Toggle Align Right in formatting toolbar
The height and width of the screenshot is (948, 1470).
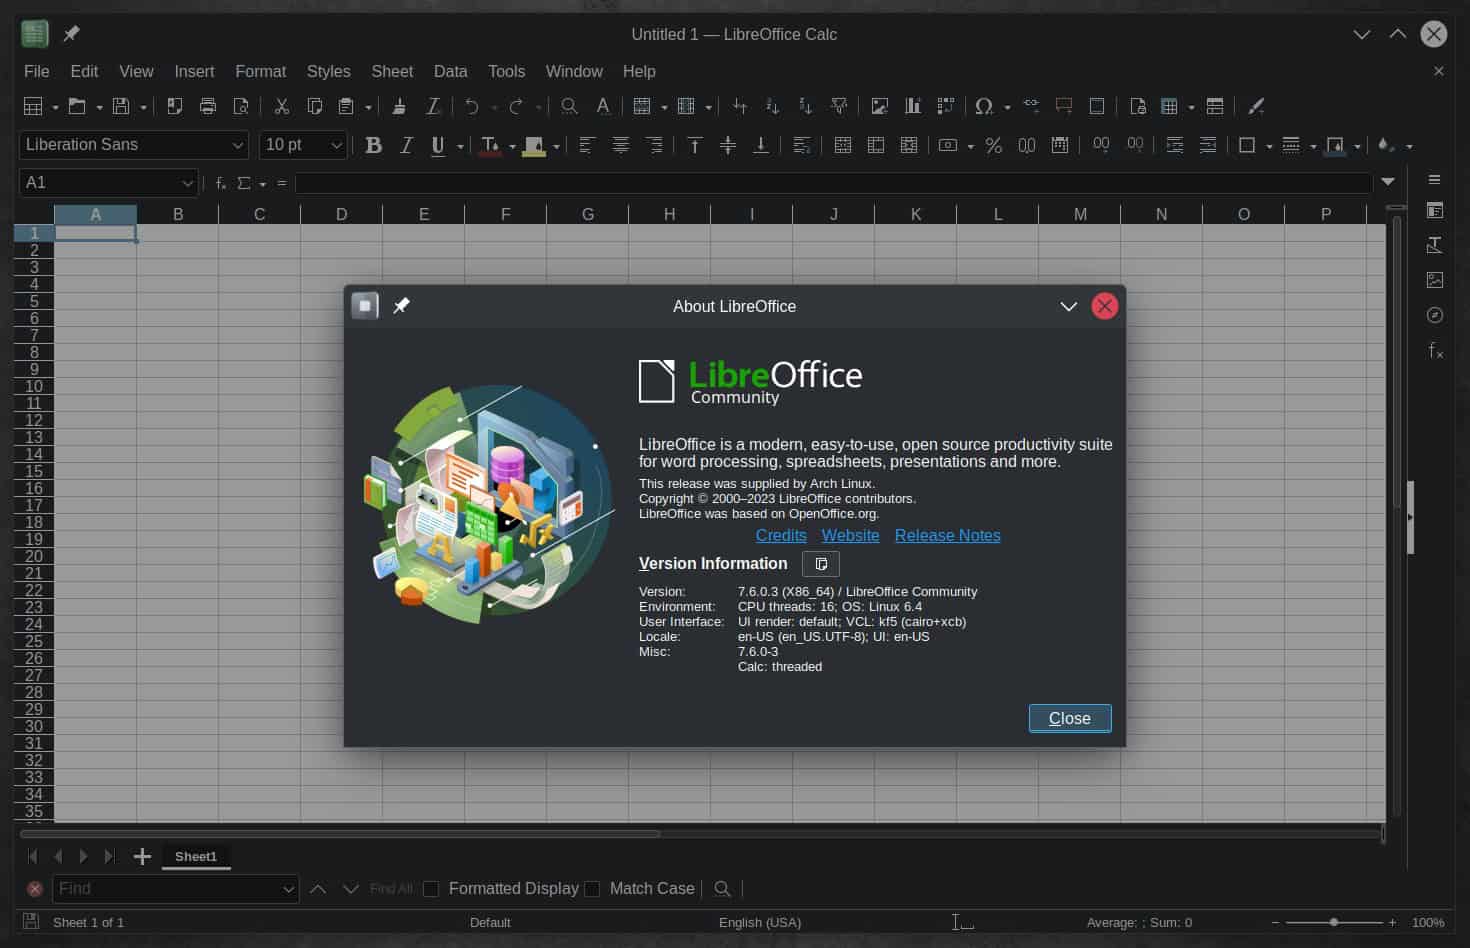(x=654, y=145)
